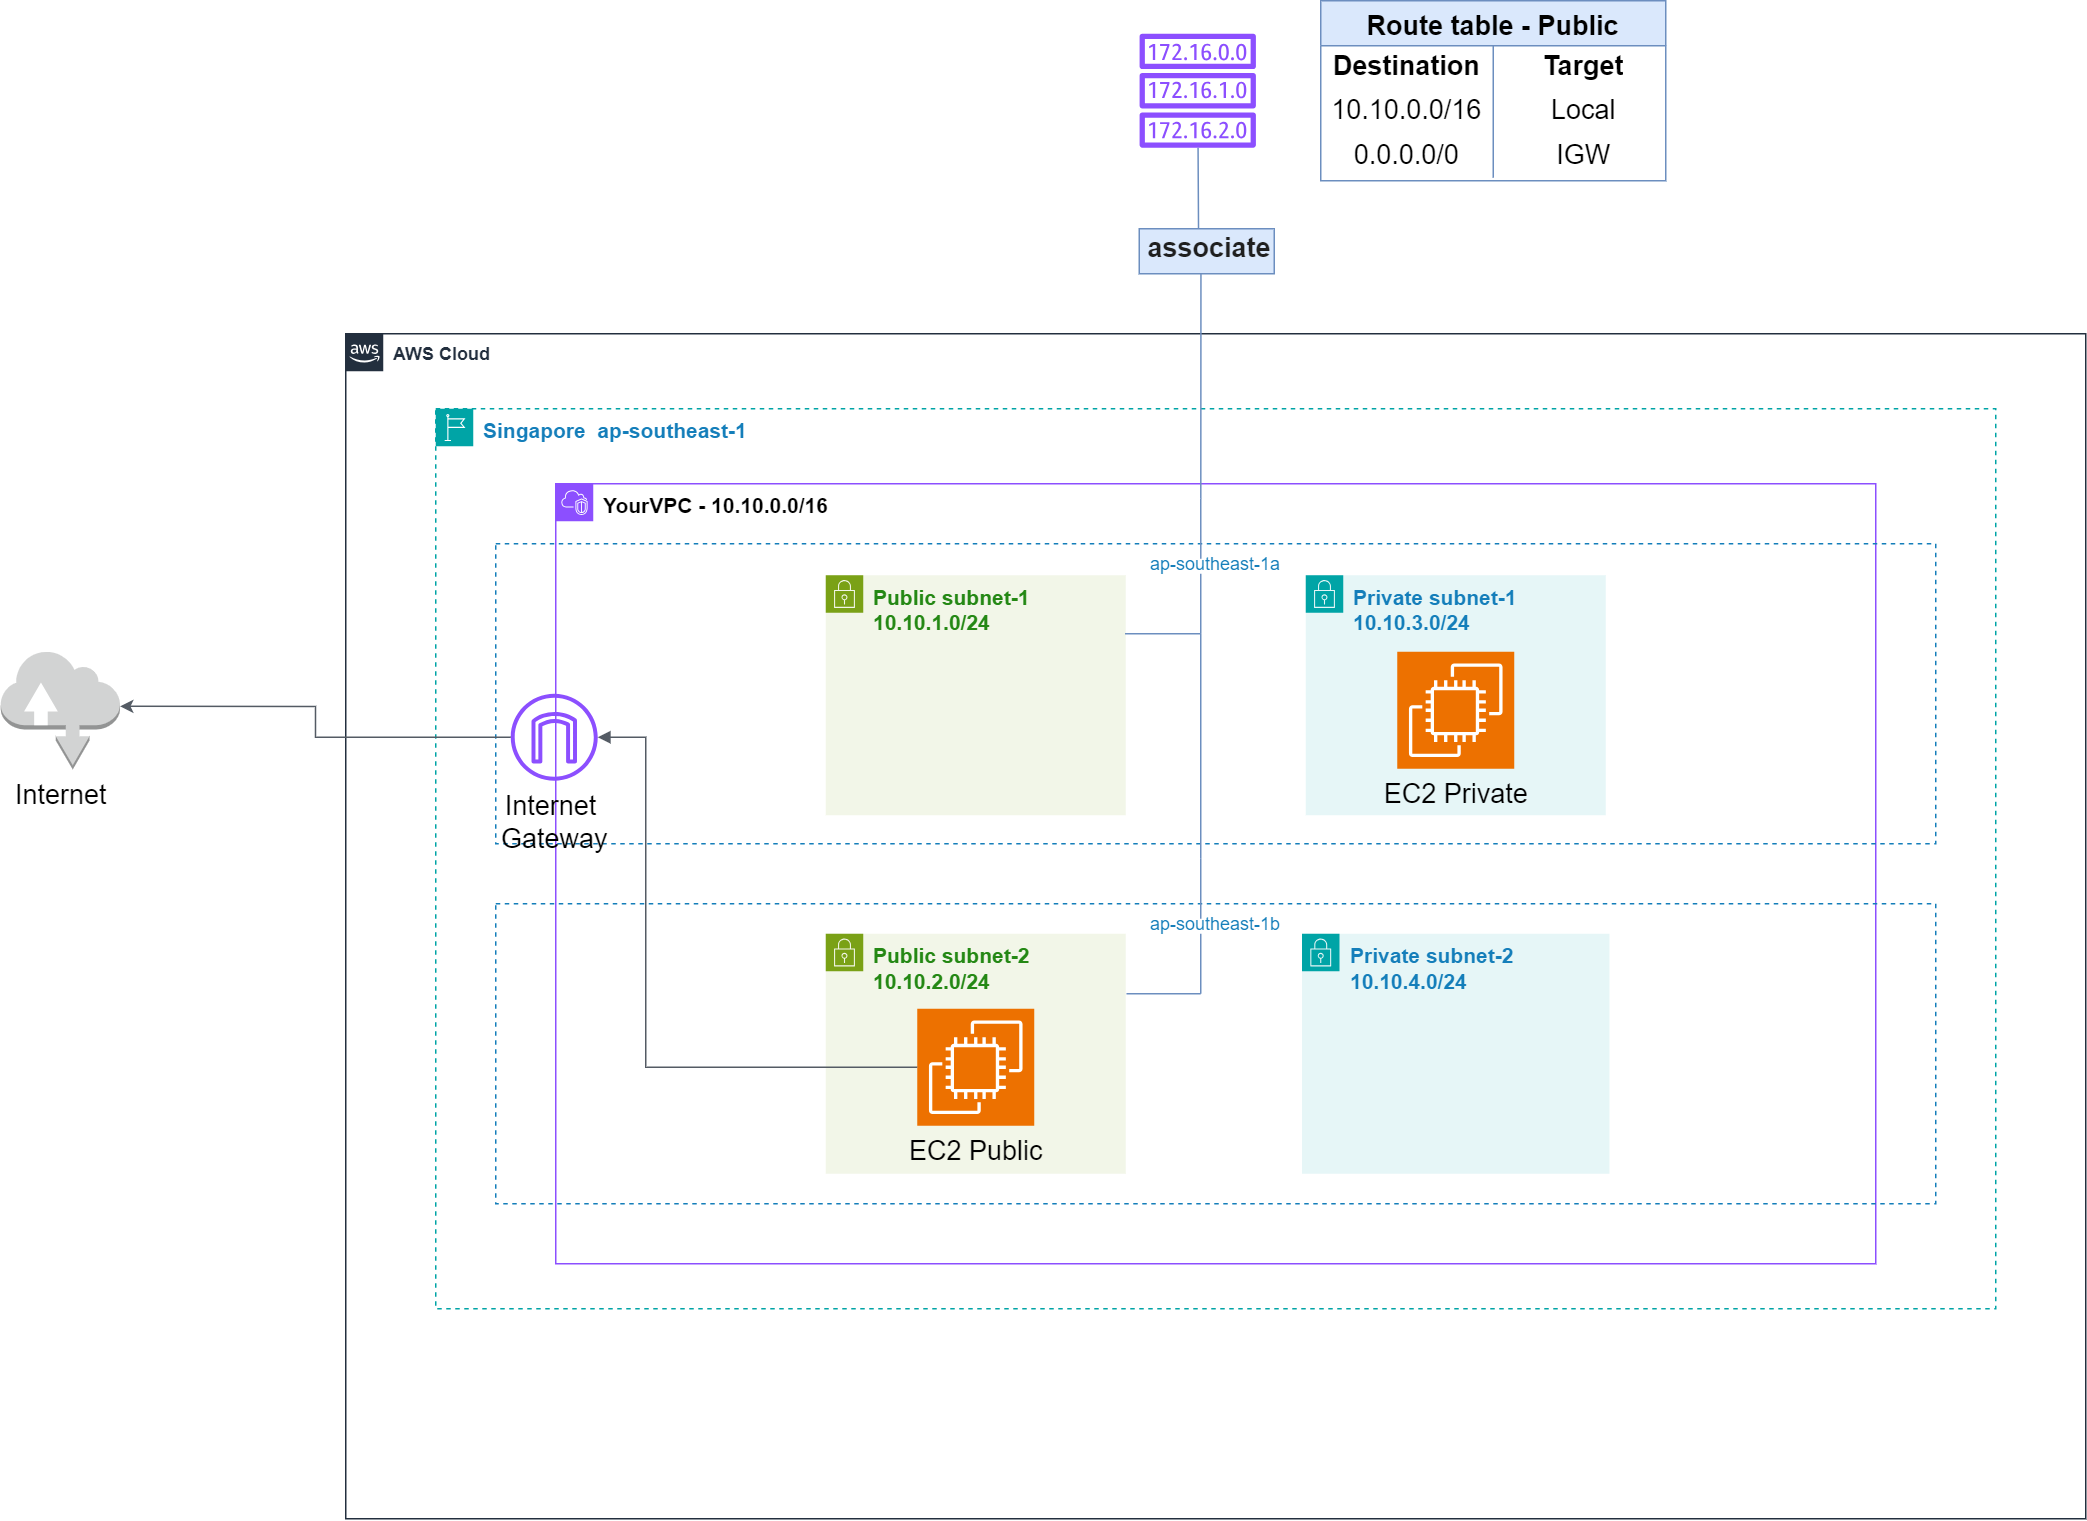Select the EC2 Public text label

coord(975,1151)
